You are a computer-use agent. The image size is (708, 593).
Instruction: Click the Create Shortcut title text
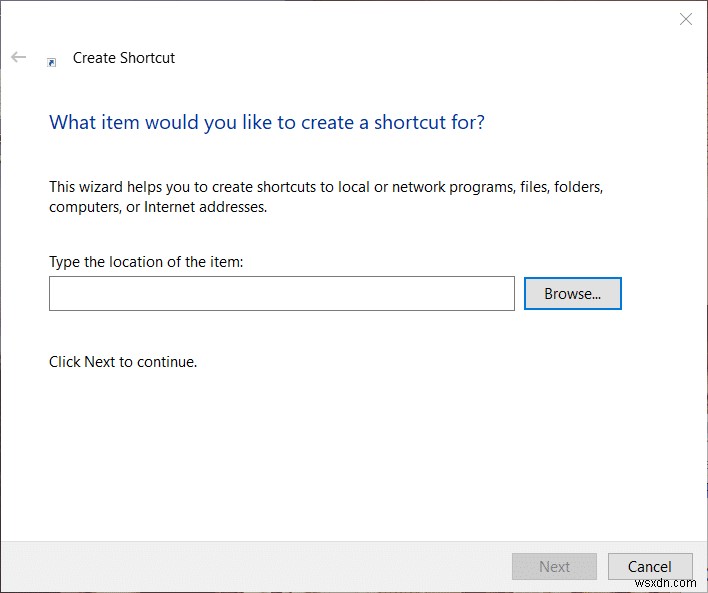(124, 58)
